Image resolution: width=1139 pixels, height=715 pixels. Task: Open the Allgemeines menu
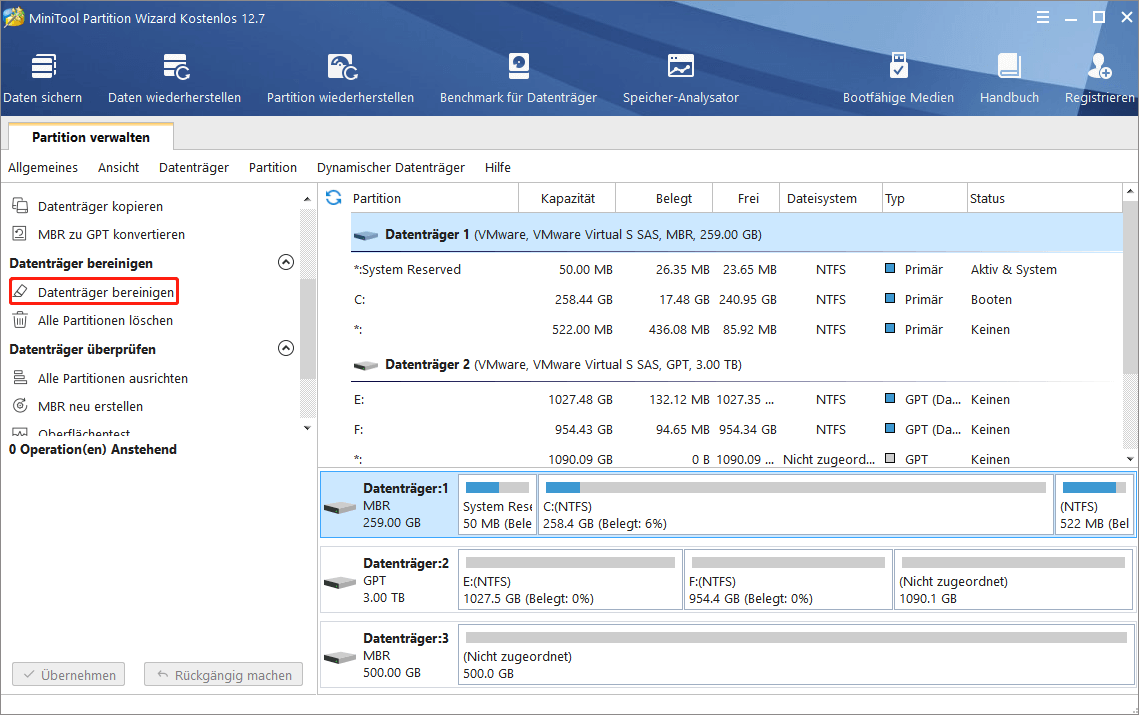tap(43, 167)
